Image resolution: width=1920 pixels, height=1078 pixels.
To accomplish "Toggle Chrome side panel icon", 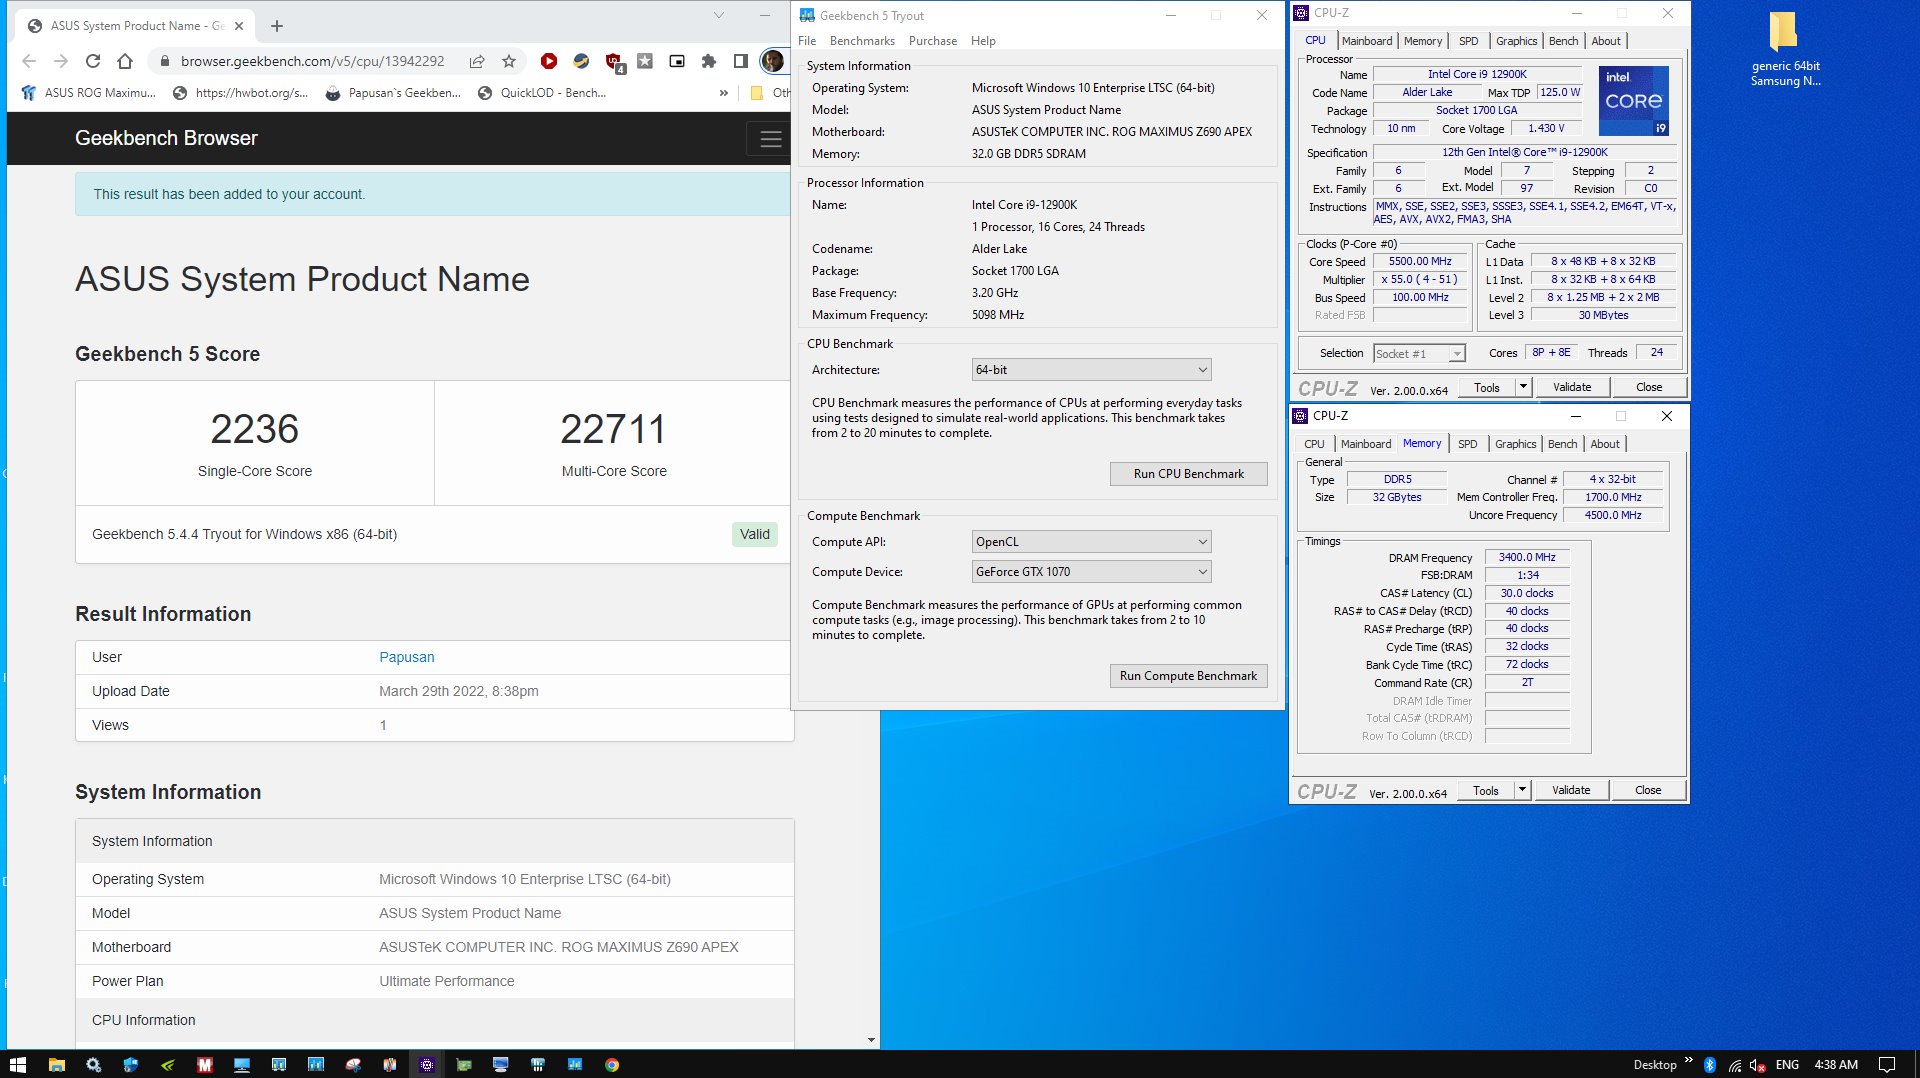I will 741,61.
